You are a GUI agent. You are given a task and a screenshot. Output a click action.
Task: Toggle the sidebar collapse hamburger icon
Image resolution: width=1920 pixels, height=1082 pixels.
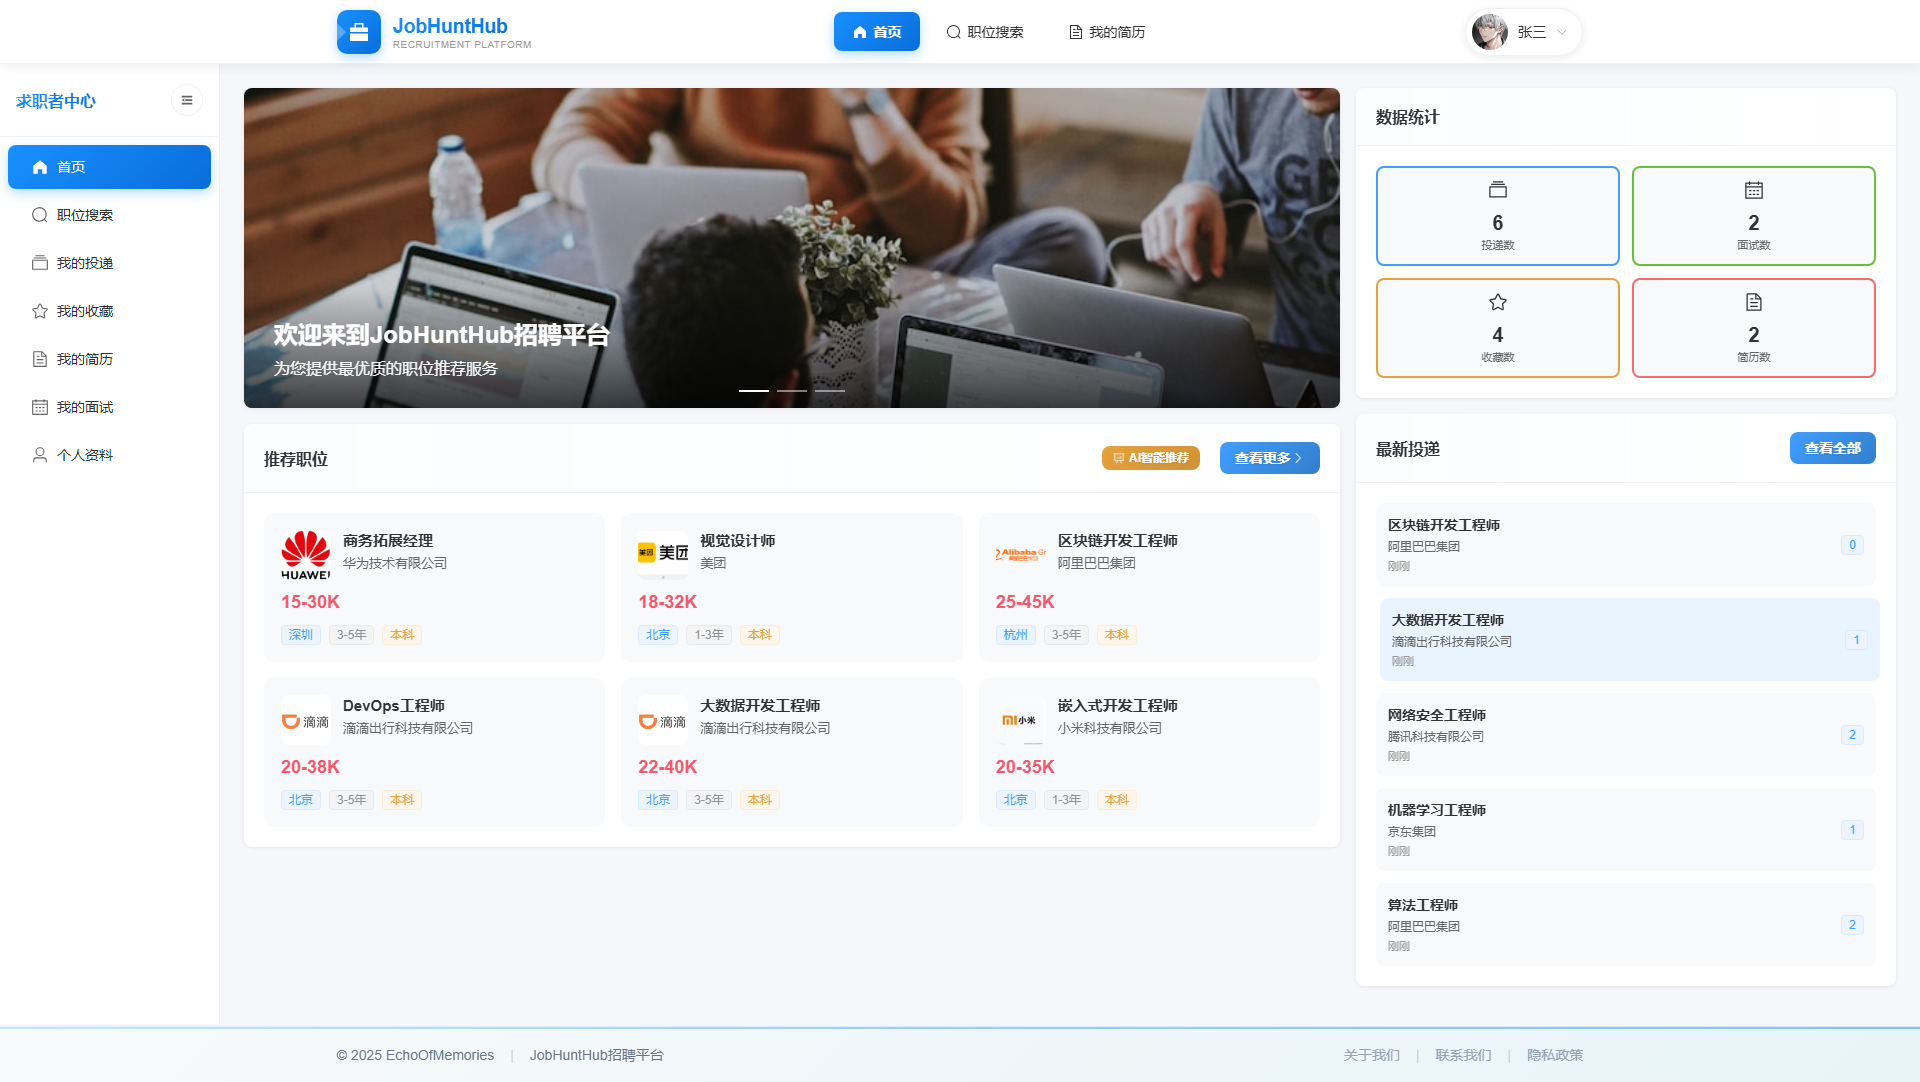pyautogui.click(x=187, y=100)
